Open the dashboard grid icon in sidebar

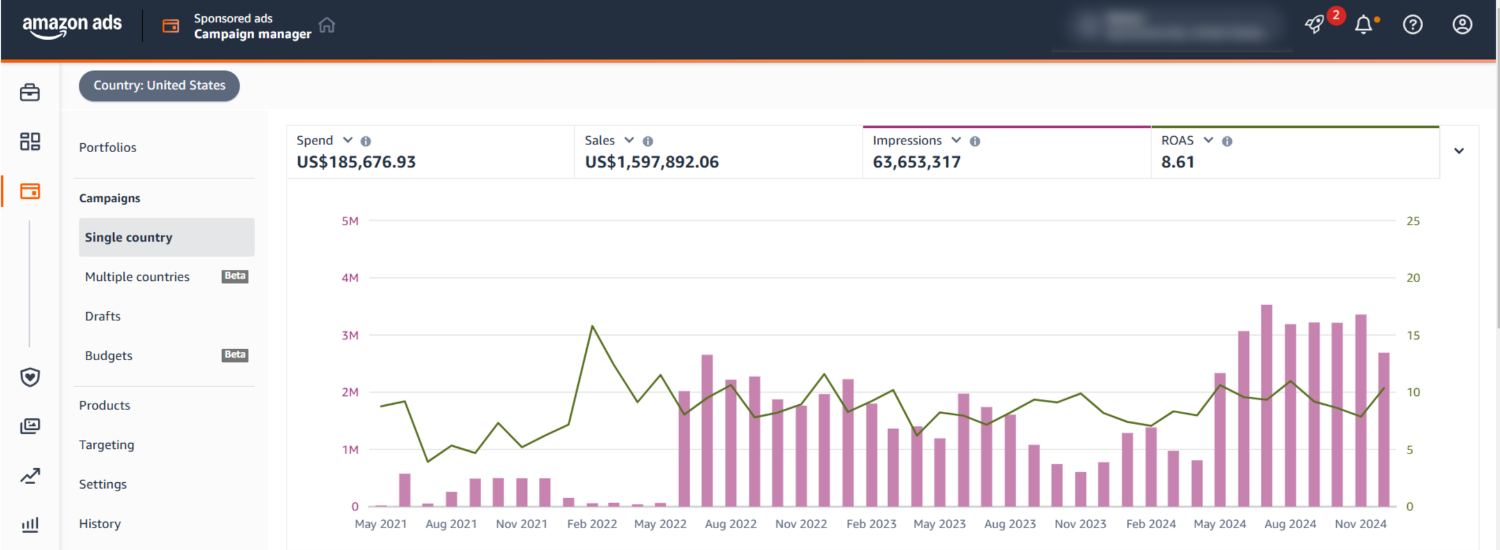(30, 142)
